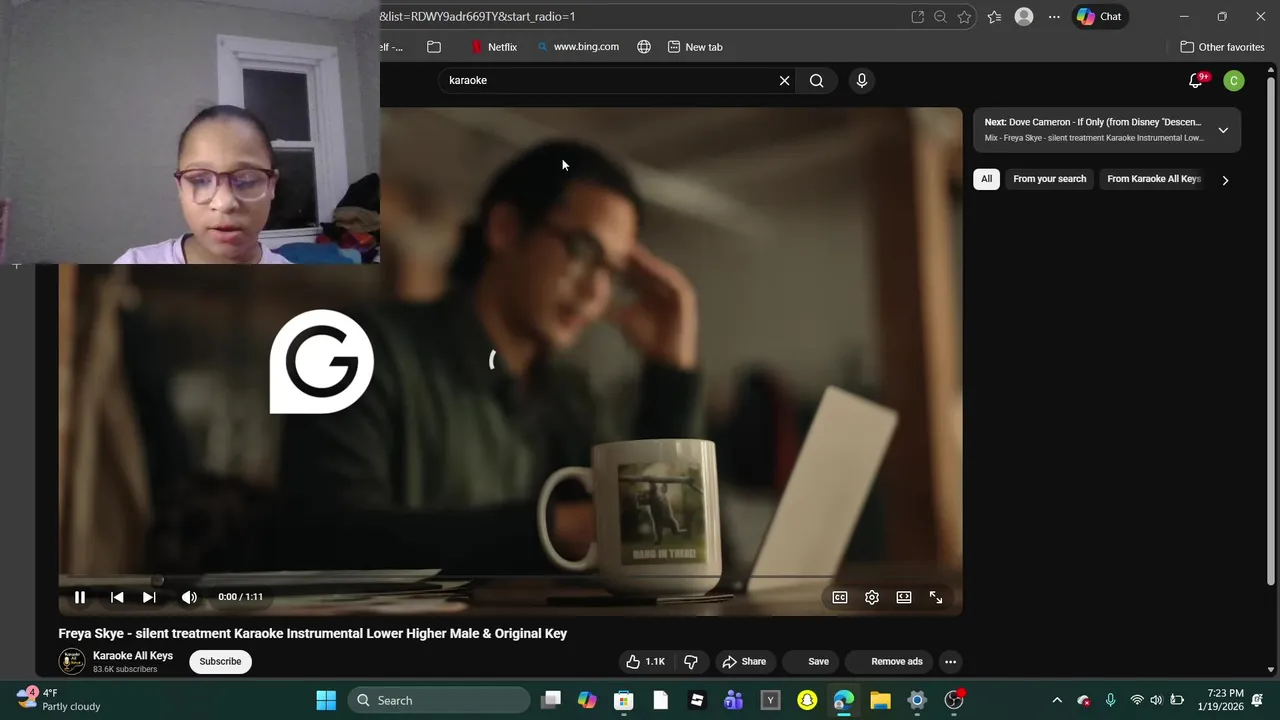Start voice search with the microphone icon
This screenshot has width=1280, height=720.
(x=862, y=81)
